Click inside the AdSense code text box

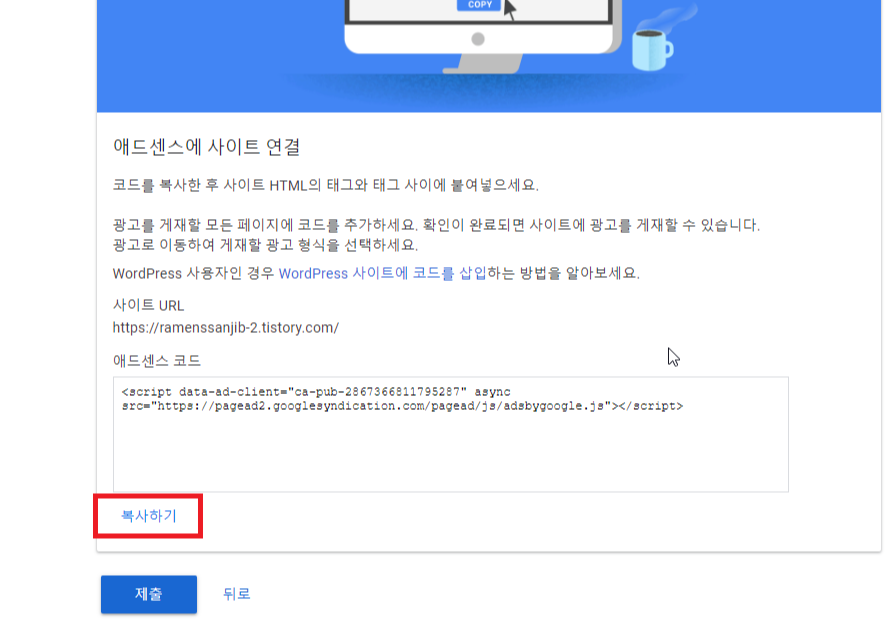pyautogui.click(x=451, y=434)
